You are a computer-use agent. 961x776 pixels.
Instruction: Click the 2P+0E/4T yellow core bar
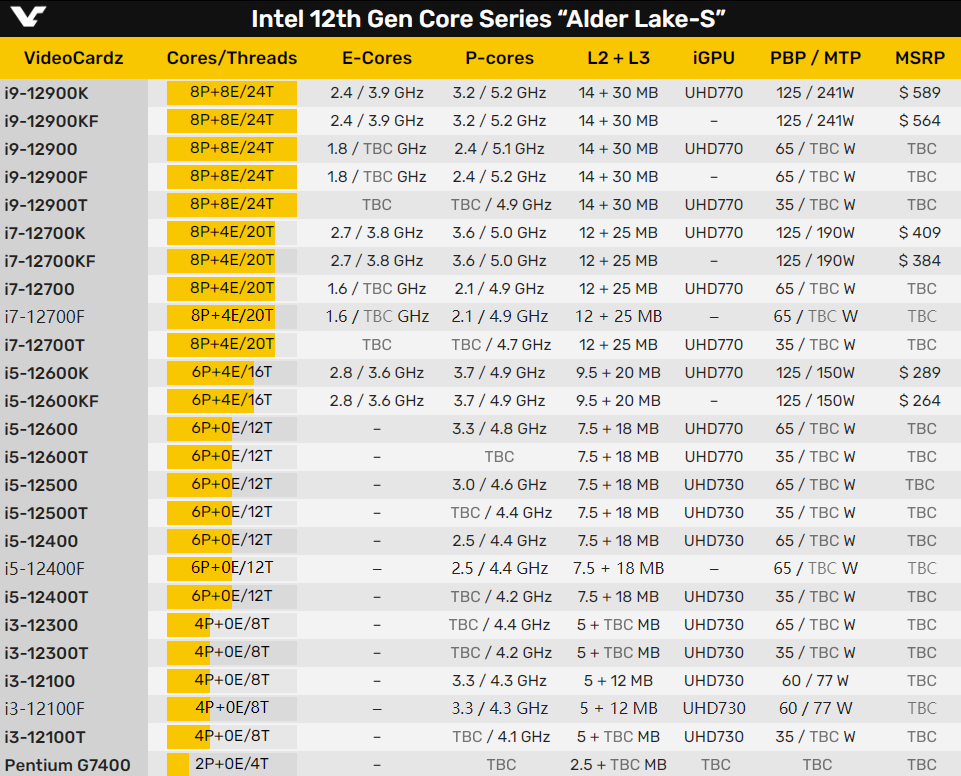(178, 766)
